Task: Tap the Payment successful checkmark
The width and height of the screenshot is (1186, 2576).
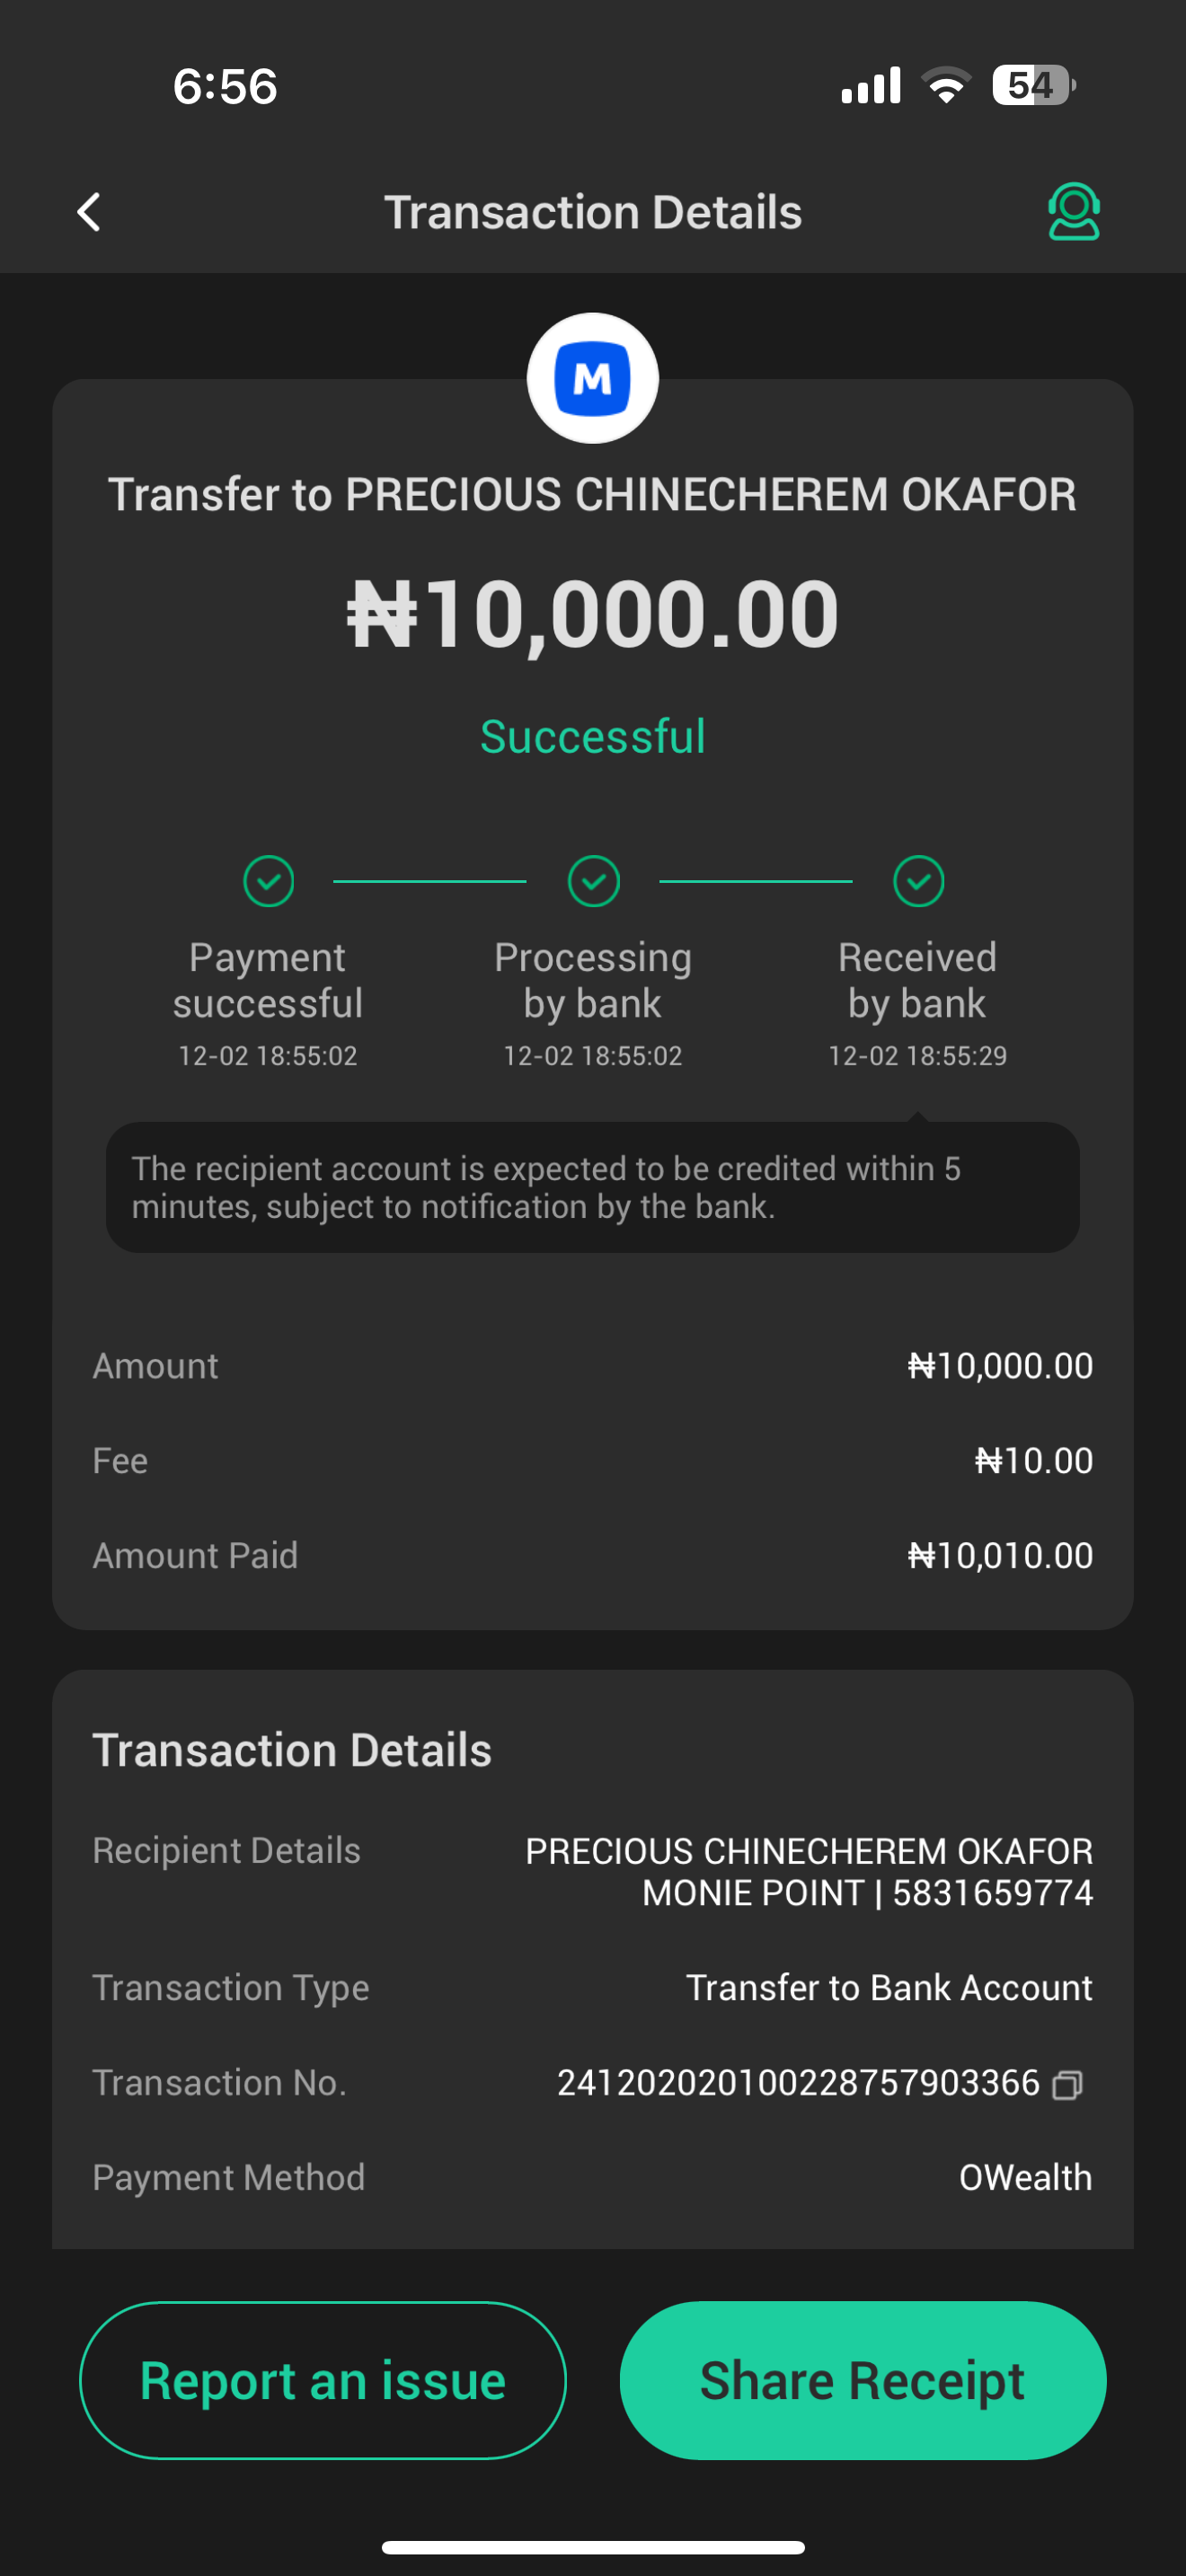Action: pos(268,881)
